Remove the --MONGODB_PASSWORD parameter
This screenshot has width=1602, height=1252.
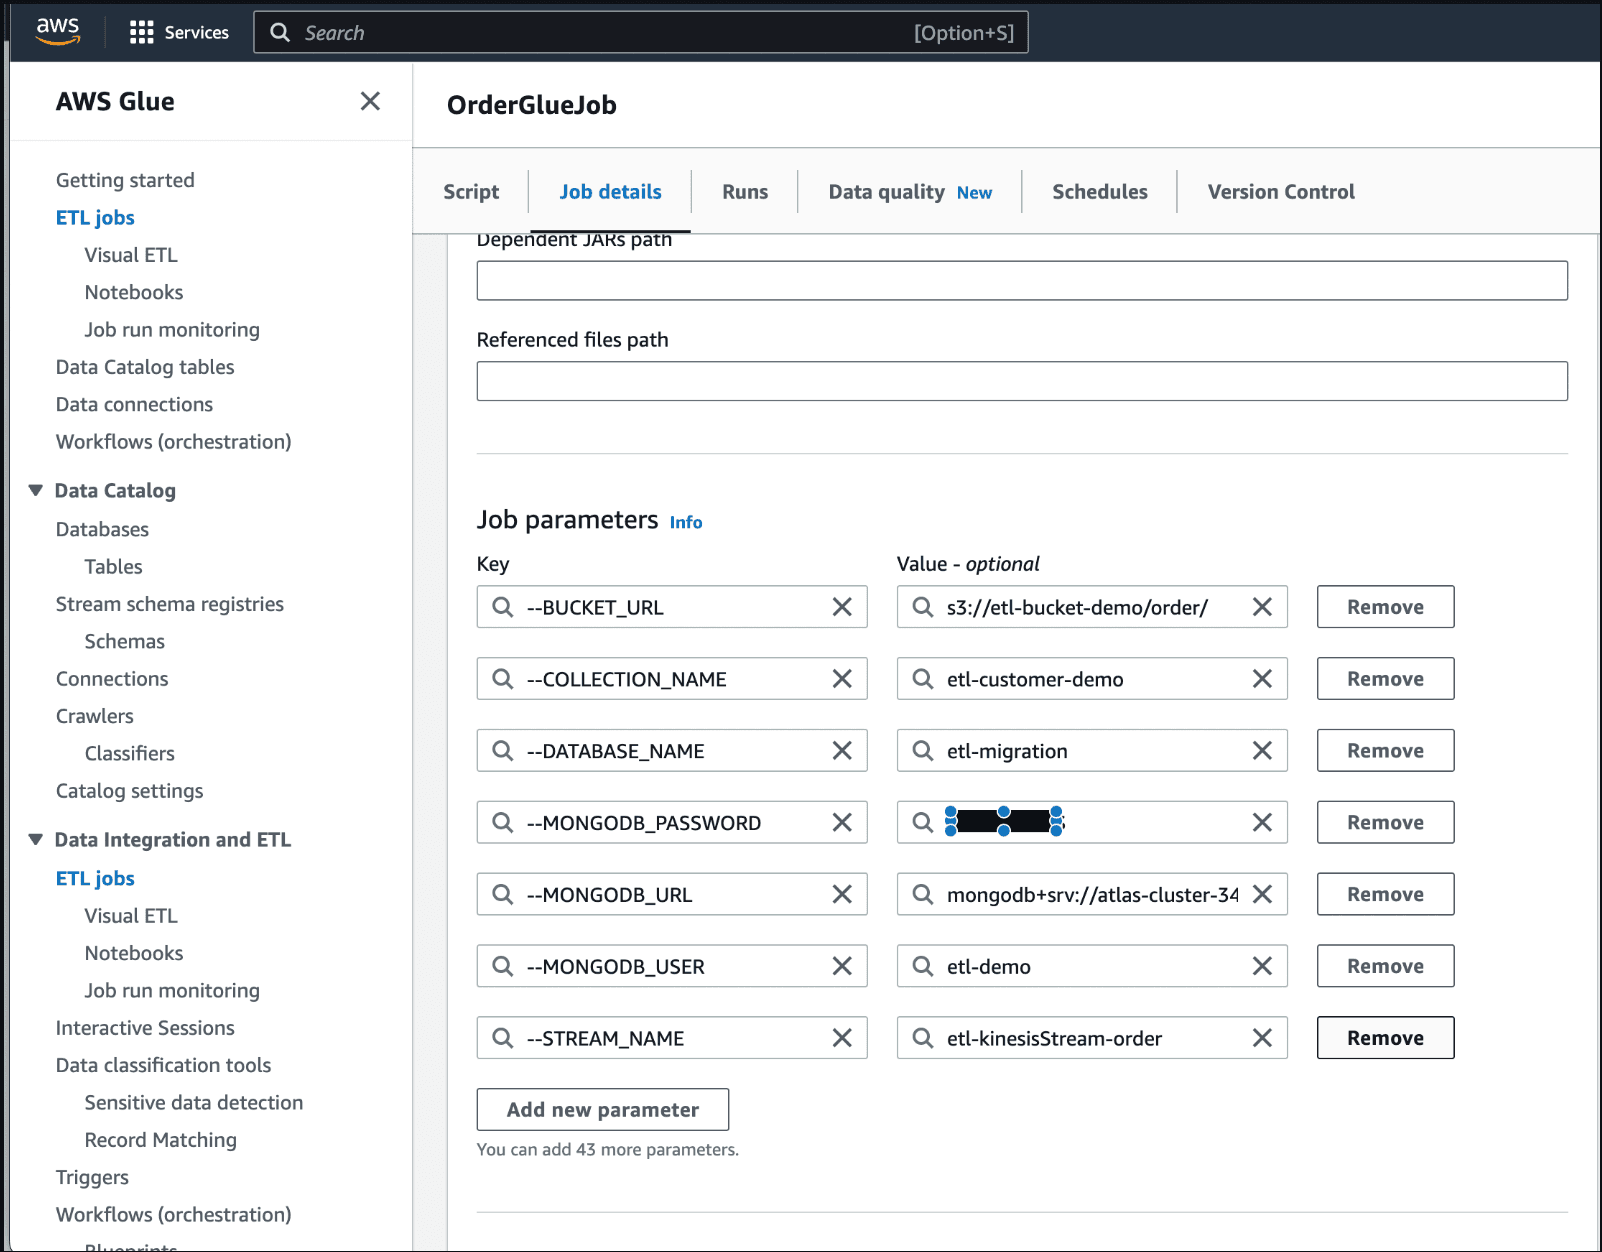click(1385, 822)
